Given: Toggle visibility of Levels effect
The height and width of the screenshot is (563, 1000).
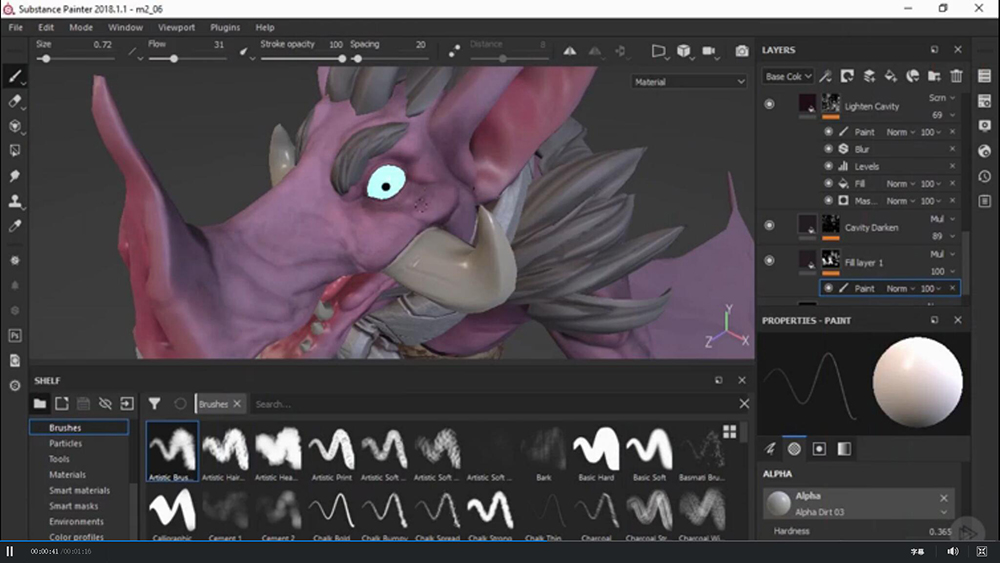Looking at the screenshot, I should pyautogui.click(x=828, y=166).
